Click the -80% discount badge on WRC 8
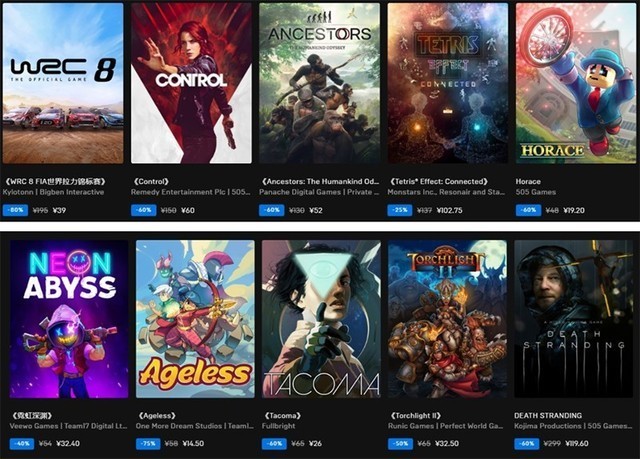The height and width of the screenshot is (459, 640). [15, 210]
